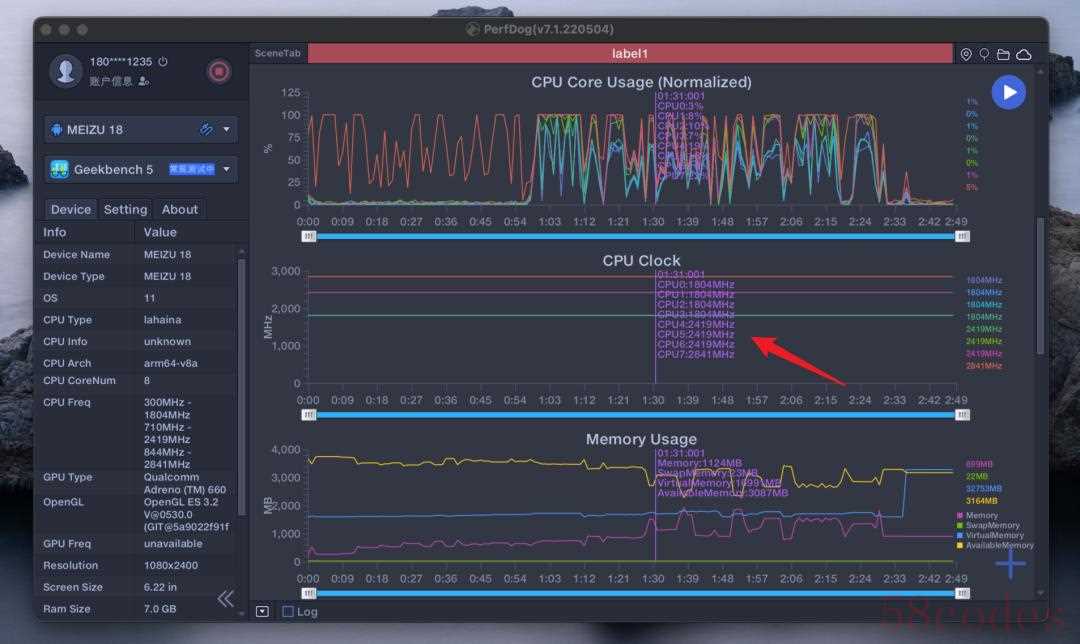Select the CPU Info value unknown

click(x=167, y=342)
